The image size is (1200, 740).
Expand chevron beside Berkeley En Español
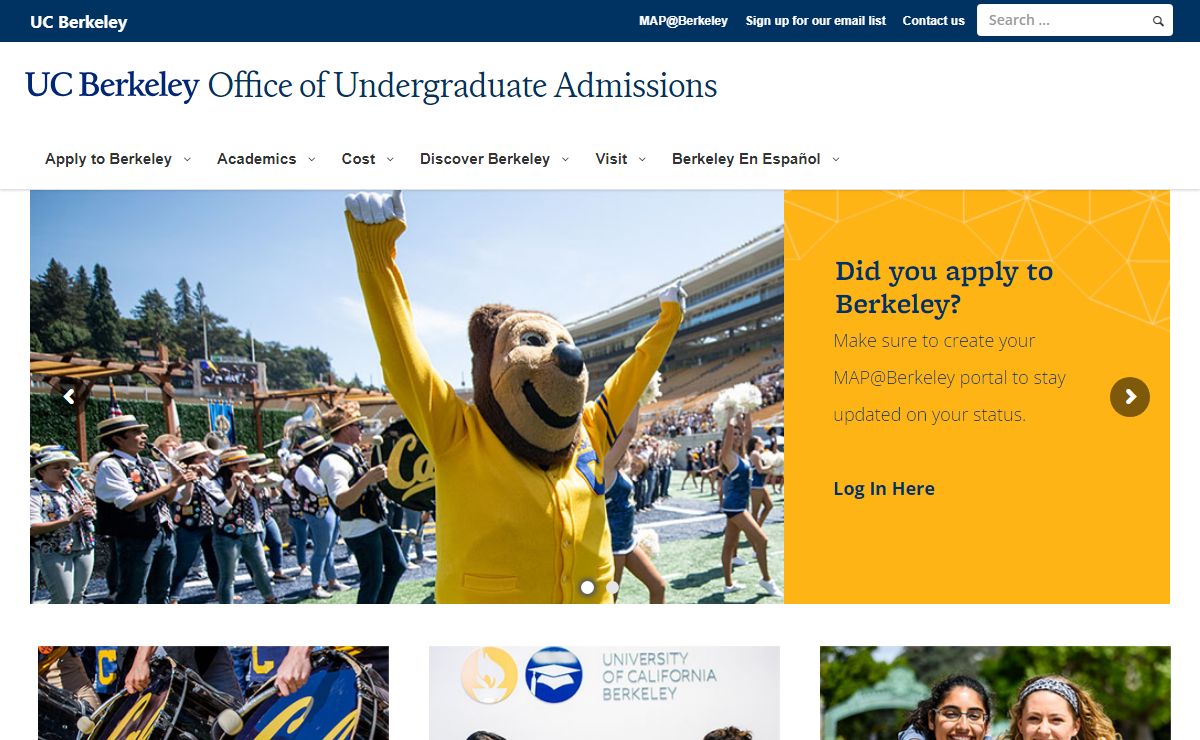pyautogui.click(x=836, y=159)
